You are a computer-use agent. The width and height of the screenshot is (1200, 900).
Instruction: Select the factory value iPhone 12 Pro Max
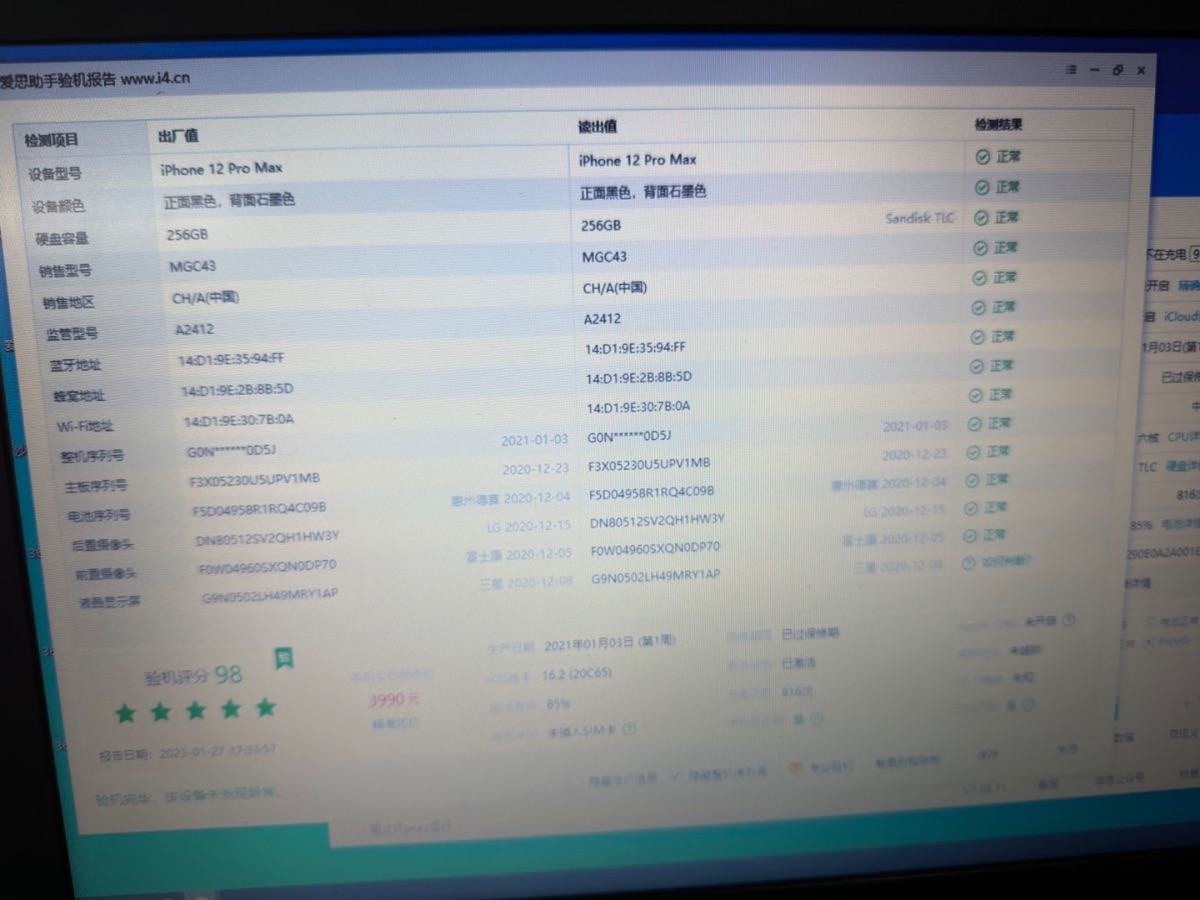pos(221,168)
